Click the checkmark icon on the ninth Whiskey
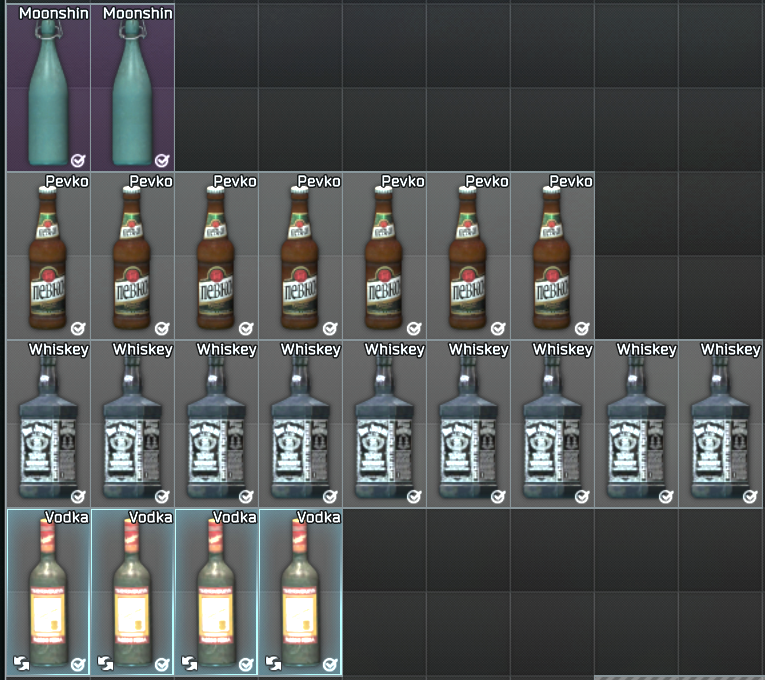This screenshot has width=765, height=680. click(749, 497)
